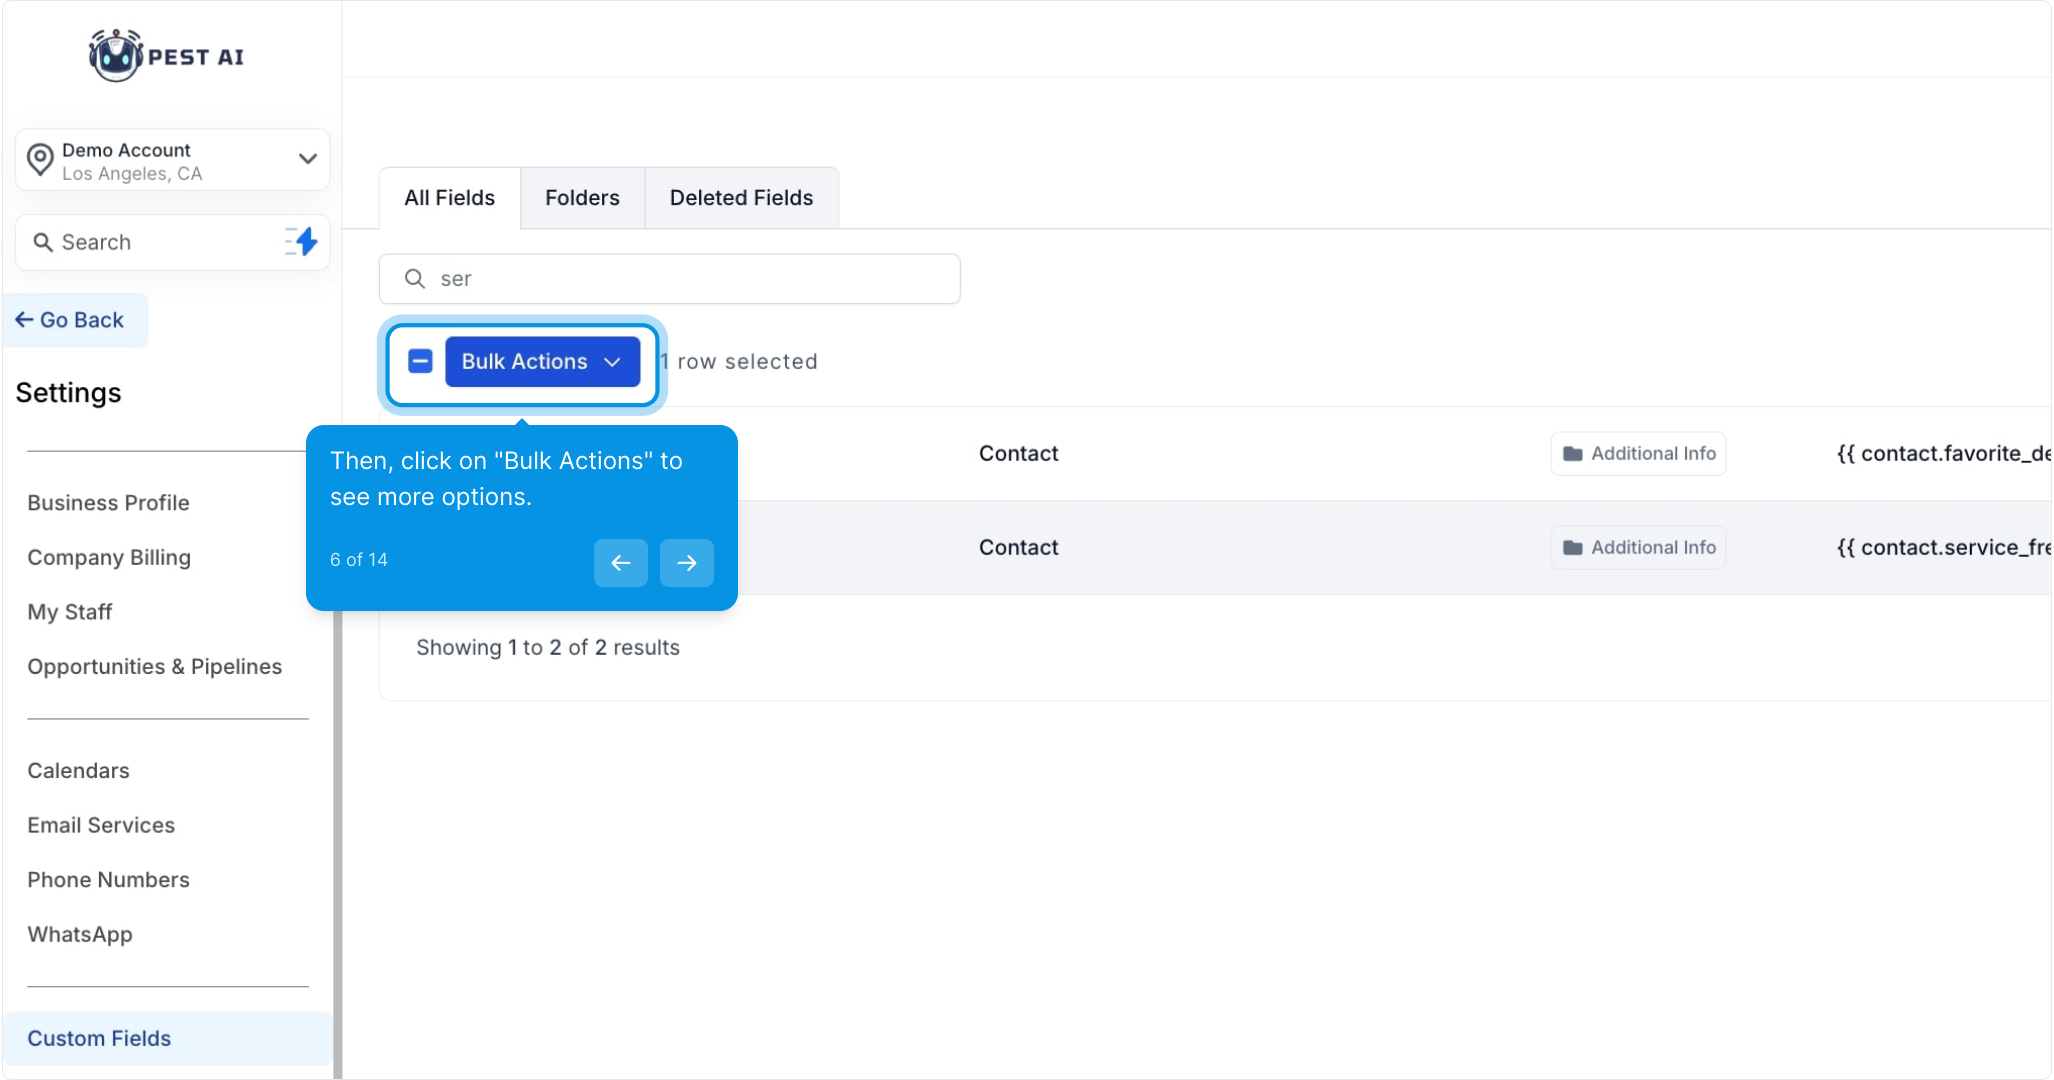
Task: Click 'Contact' in the service field row
Action: (1018, 548)
